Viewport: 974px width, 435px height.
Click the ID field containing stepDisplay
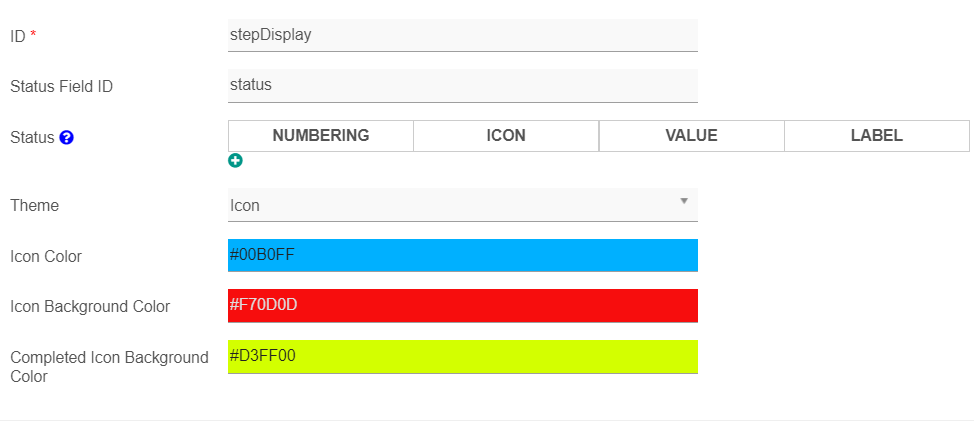click(x=463, y=35)
